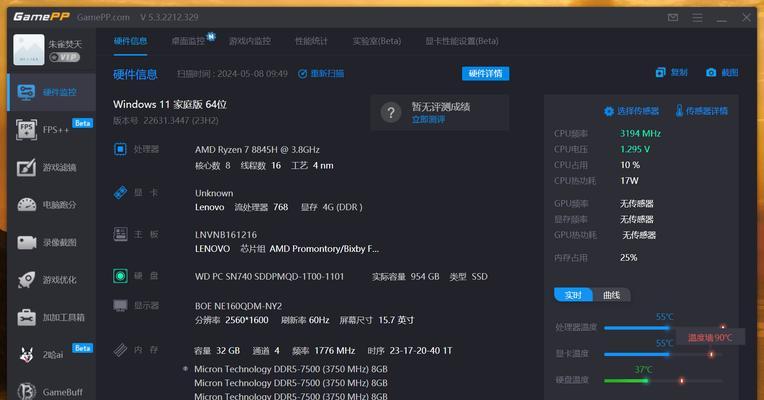Screen dimensions: 764x400
Task: Open 录像截图 recording section
Action: tap(52, 242)
